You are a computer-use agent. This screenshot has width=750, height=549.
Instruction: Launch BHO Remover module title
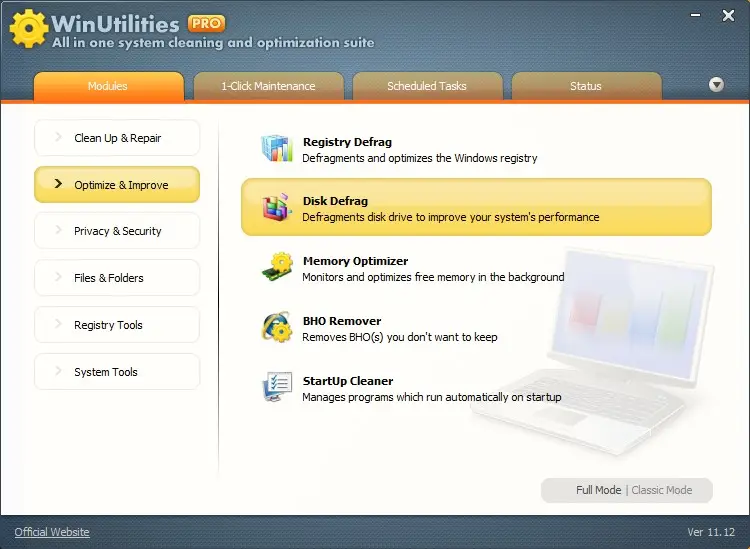point(342,321)
